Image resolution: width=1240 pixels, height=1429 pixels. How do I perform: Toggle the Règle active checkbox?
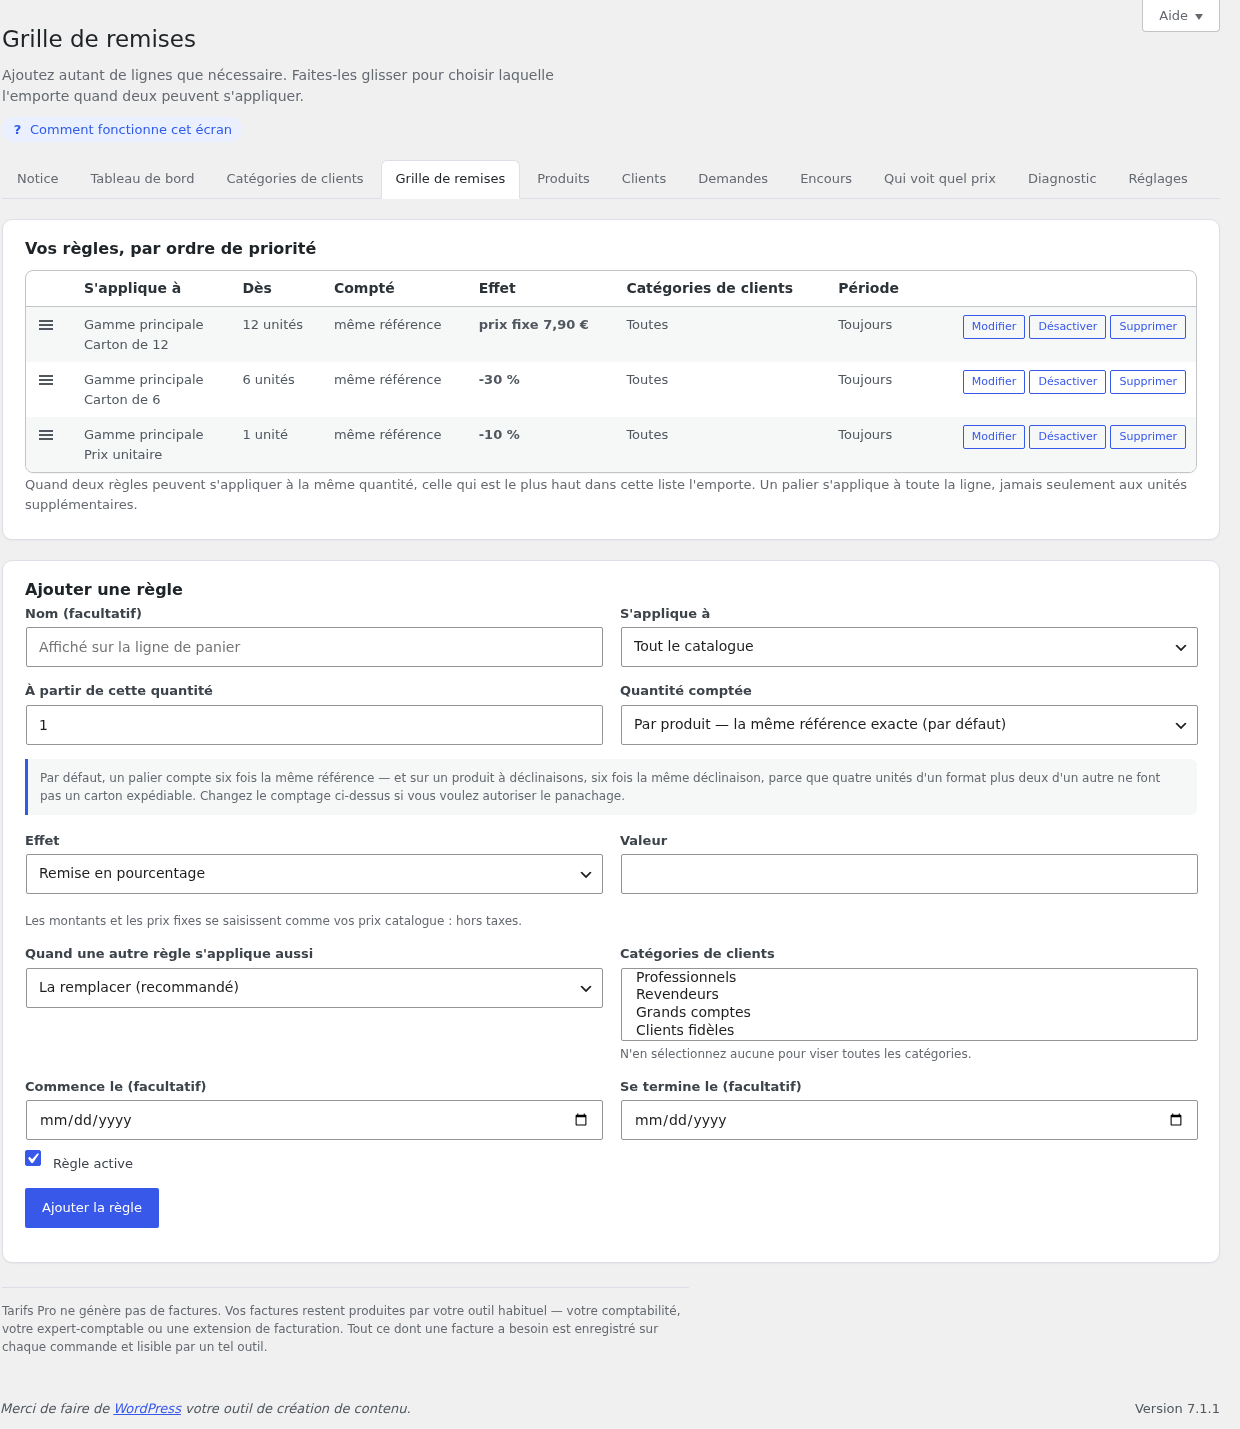pos(33,1158)
